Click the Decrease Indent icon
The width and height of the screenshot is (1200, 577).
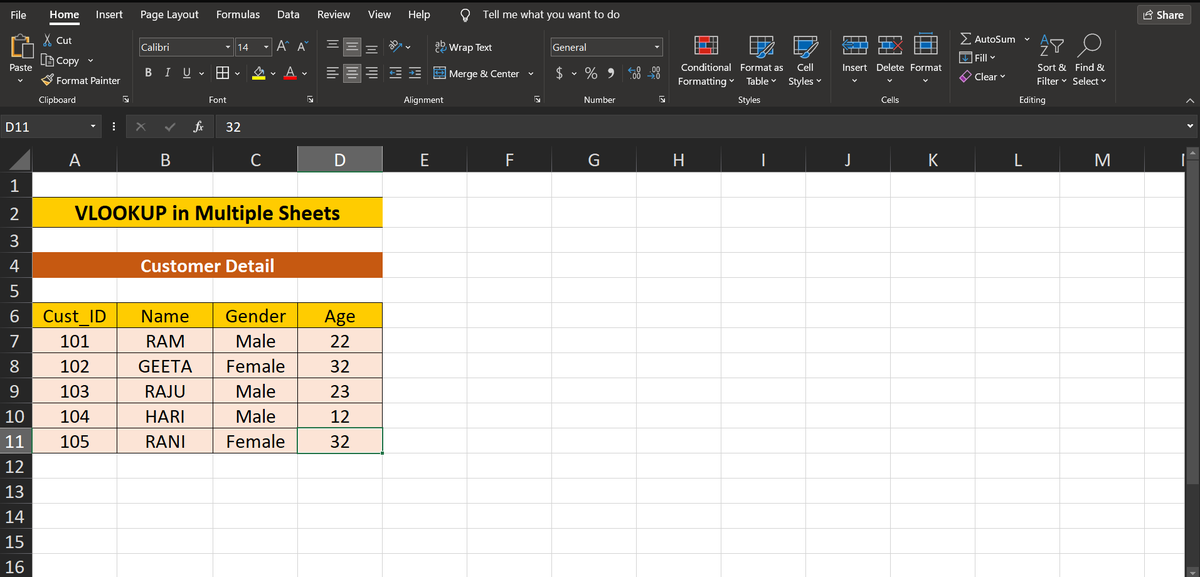pos(397,73)
